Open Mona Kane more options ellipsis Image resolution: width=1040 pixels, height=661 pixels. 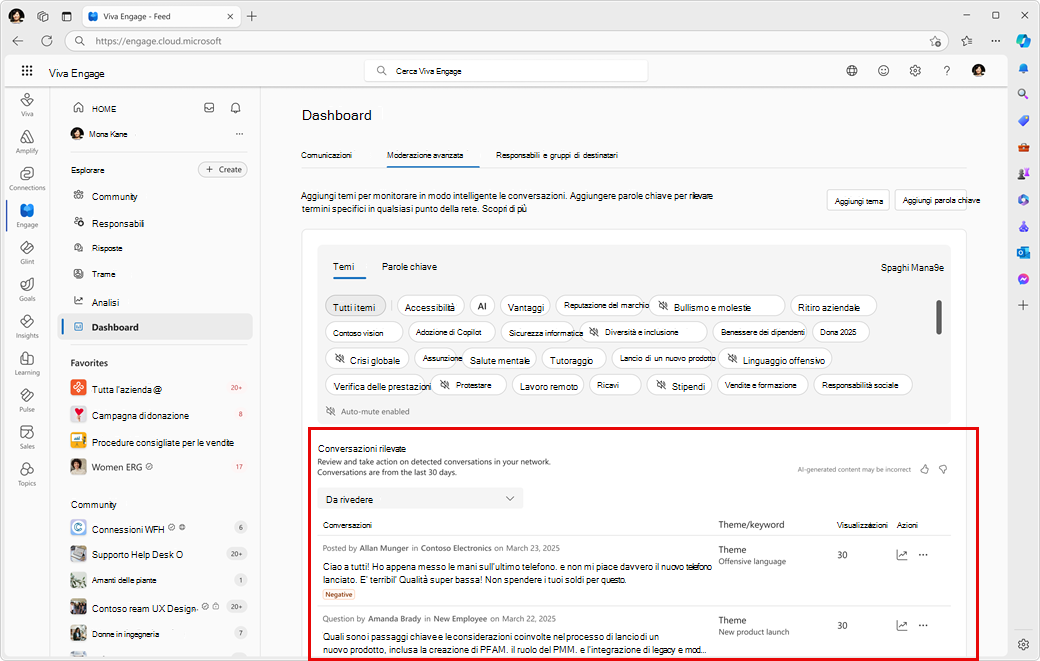coord(239,134)
